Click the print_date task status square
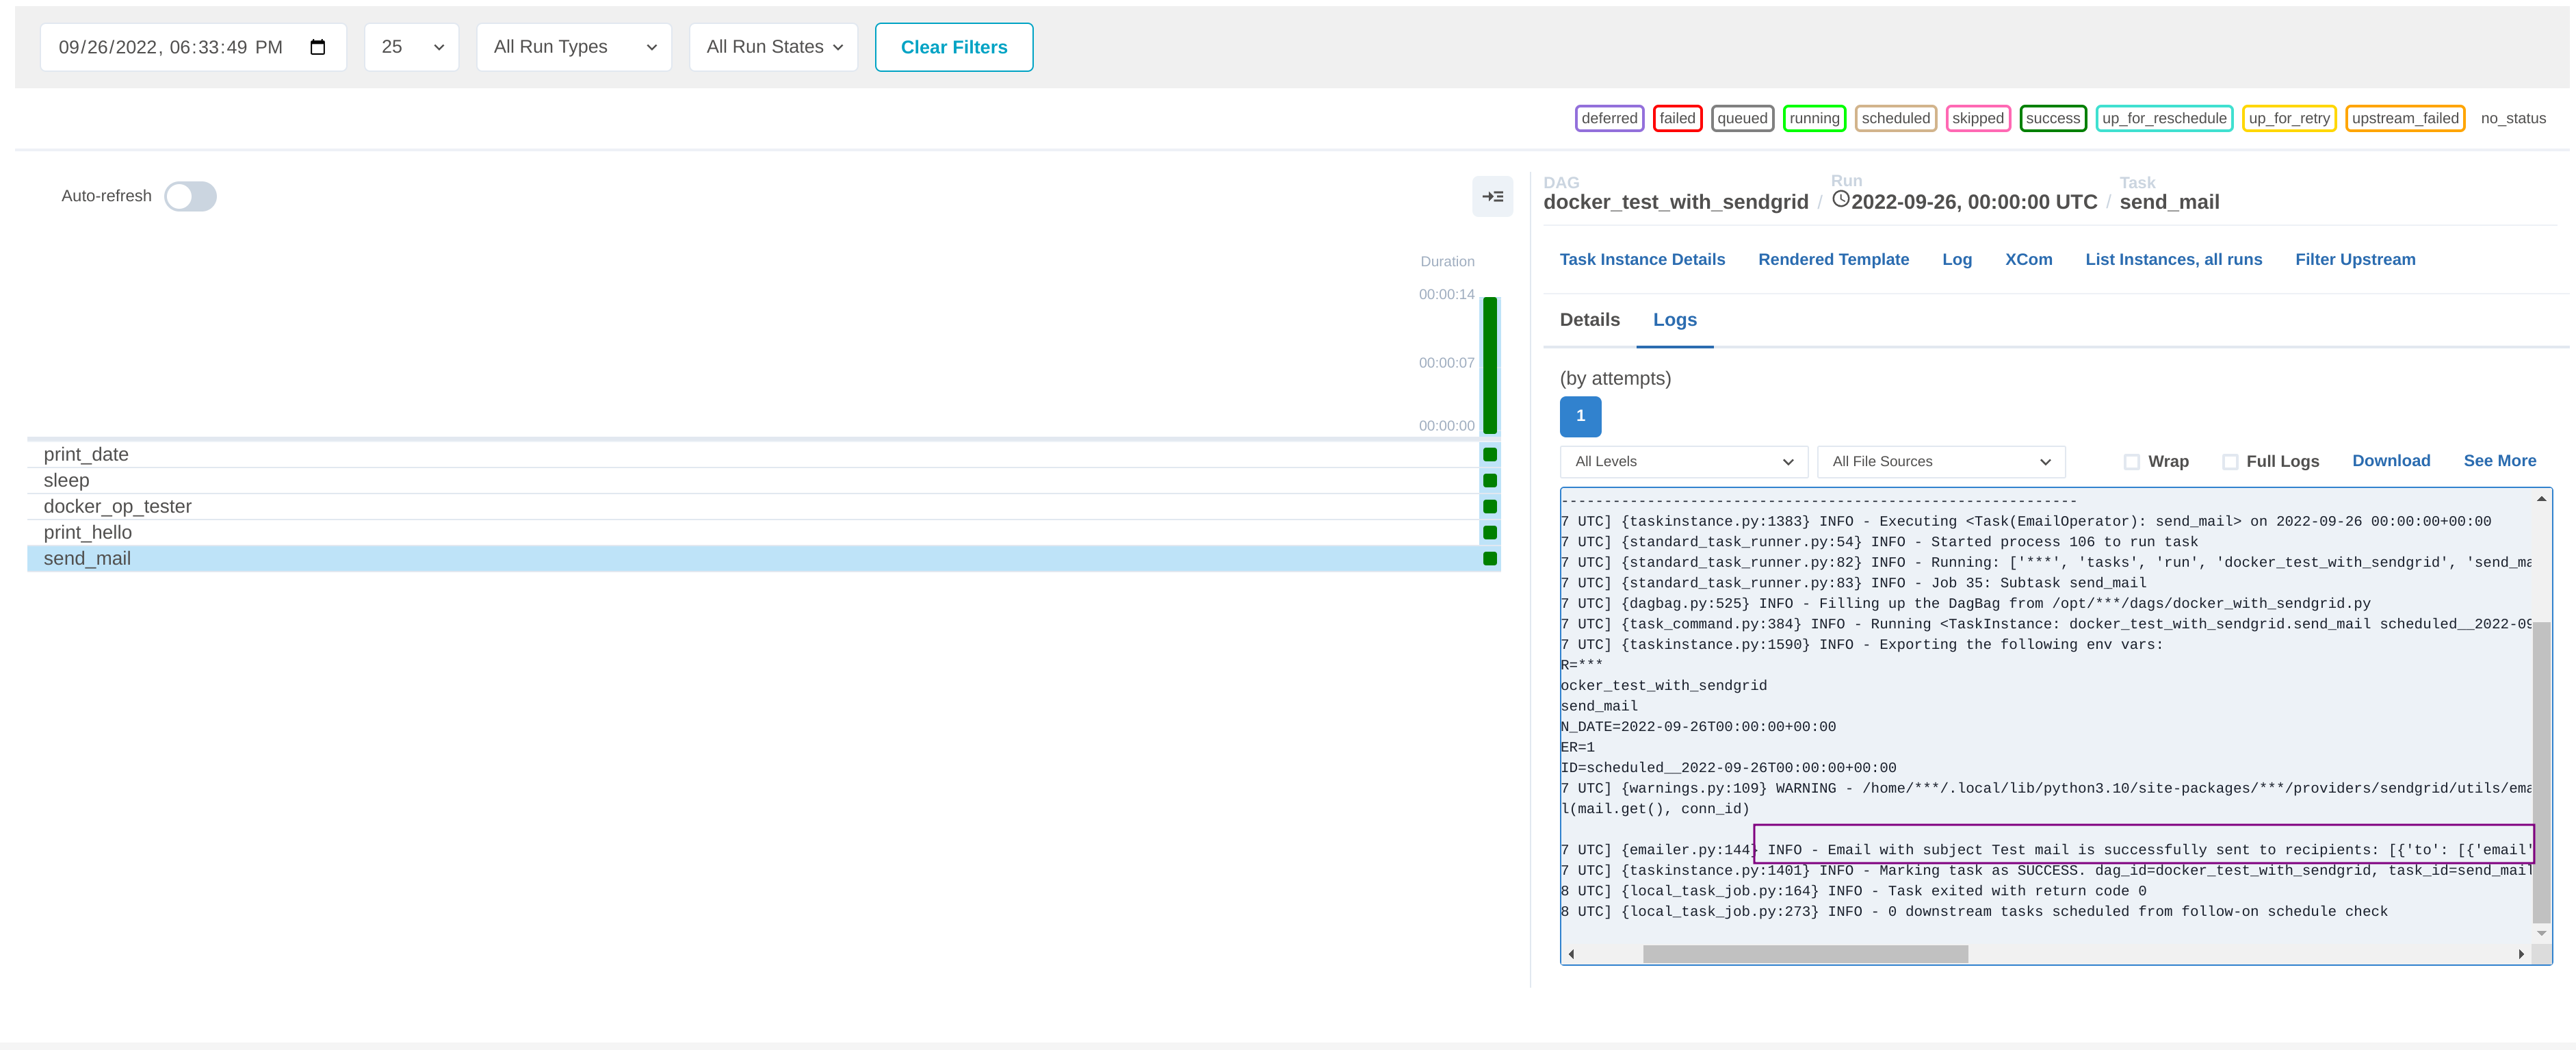 pyautogui.click(x=1489, y=454)
